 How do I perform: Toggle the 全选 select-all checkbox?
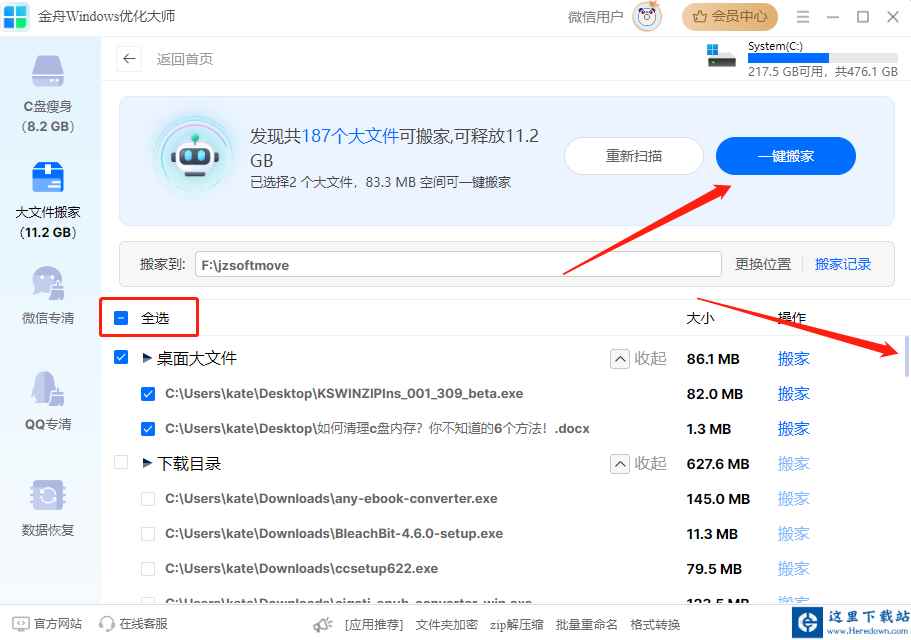click(121, 318)
